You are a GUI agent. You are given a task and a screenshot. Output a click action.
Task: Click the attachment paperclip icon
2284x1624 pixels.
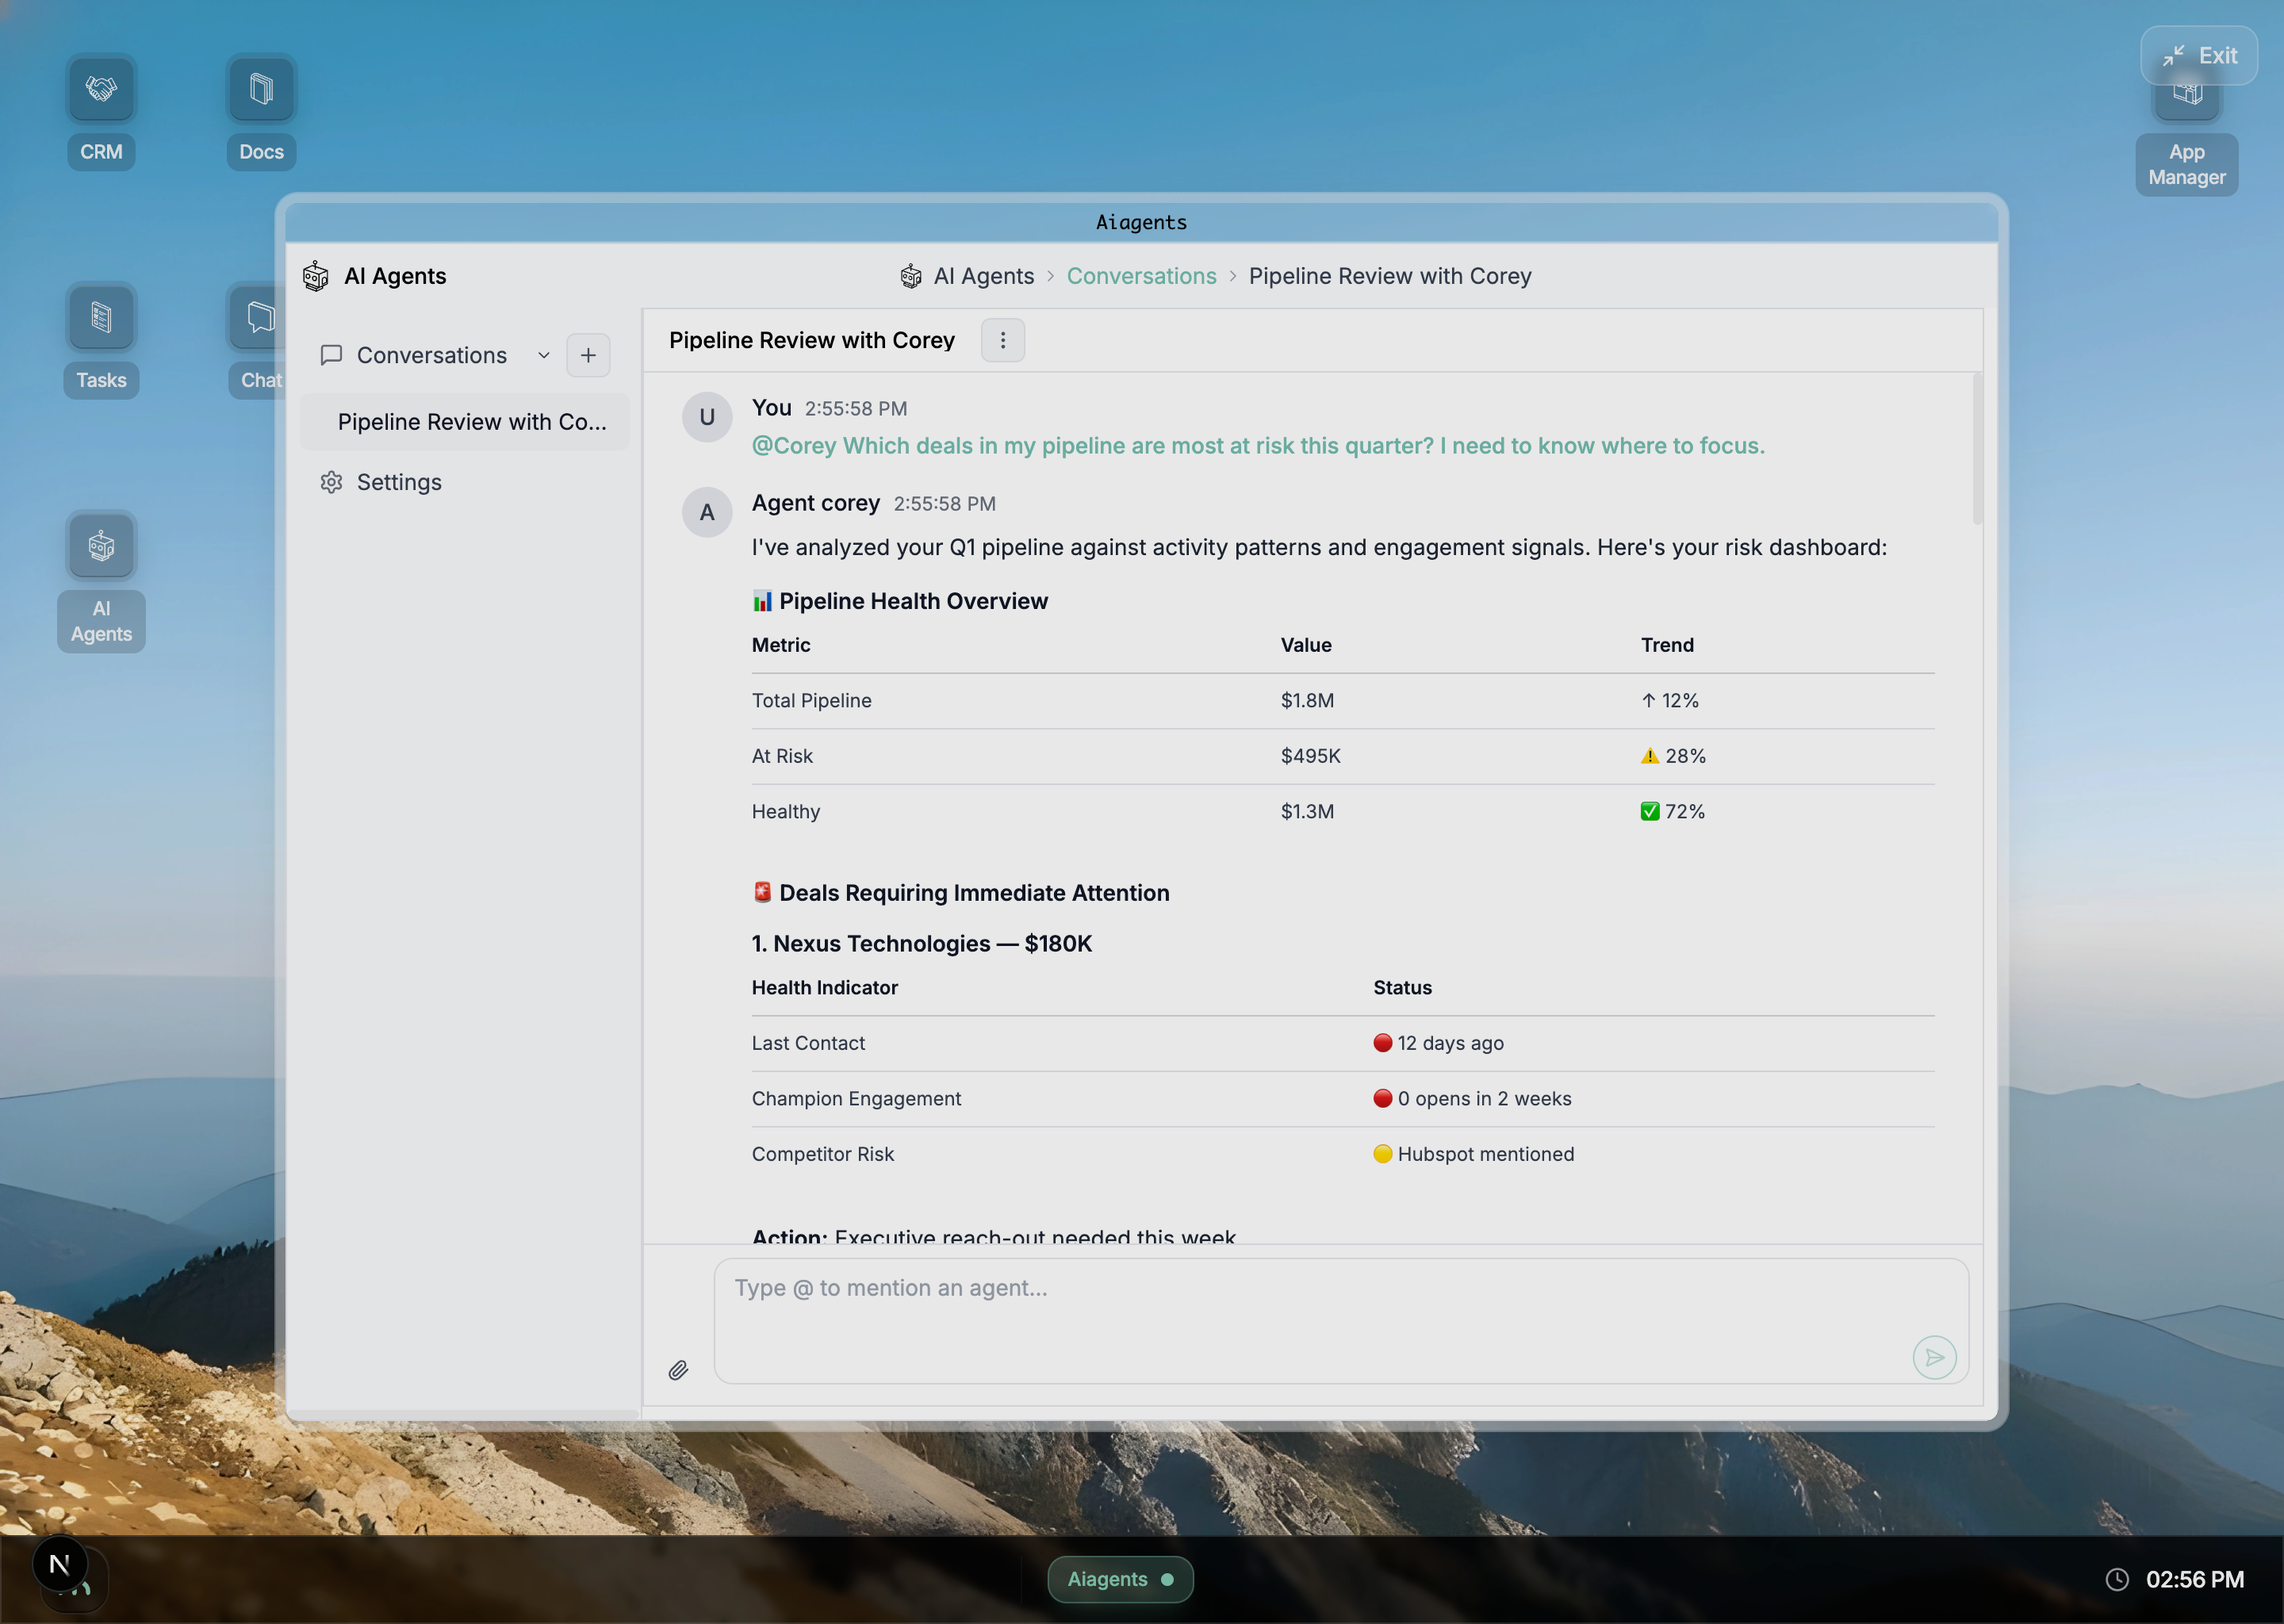coord(678,1370)
